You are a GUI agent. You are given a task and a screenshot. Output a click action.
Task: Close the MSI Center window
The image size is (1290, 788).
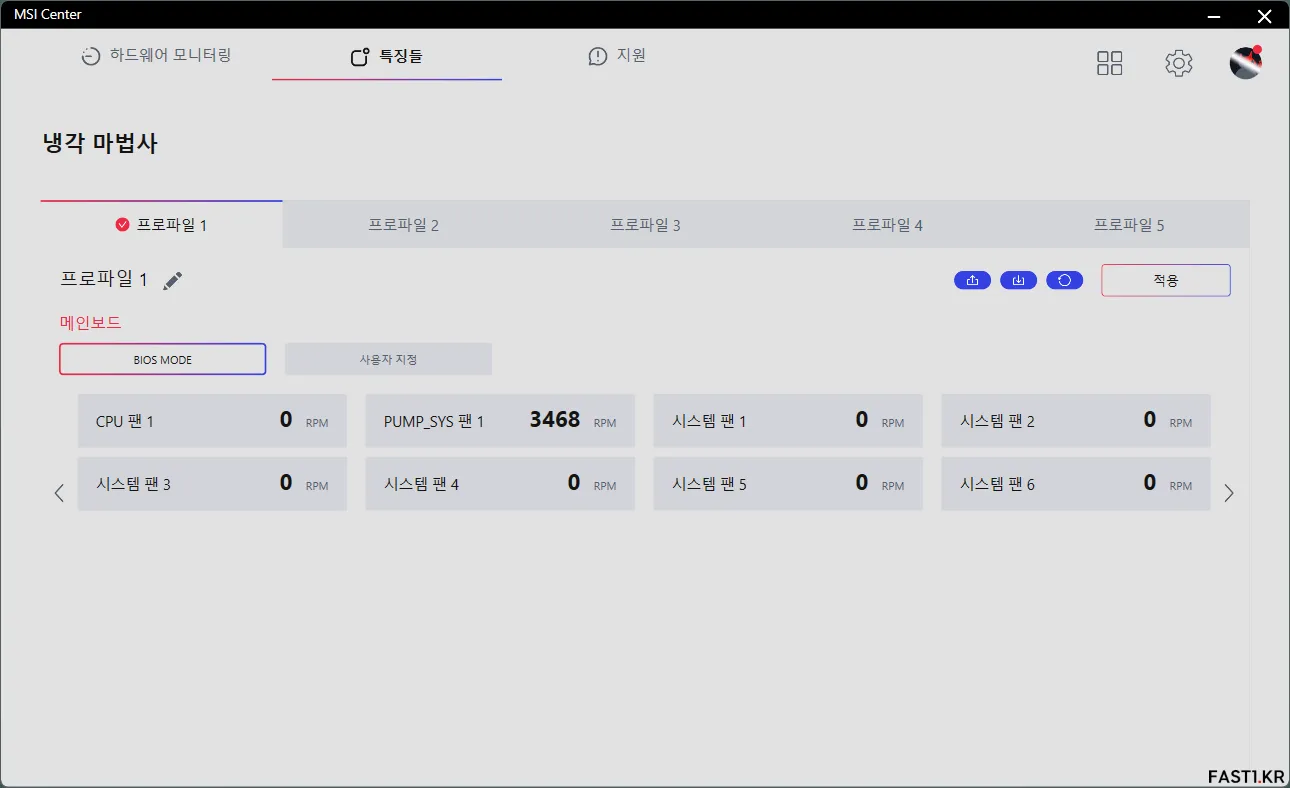(1264, 15)
